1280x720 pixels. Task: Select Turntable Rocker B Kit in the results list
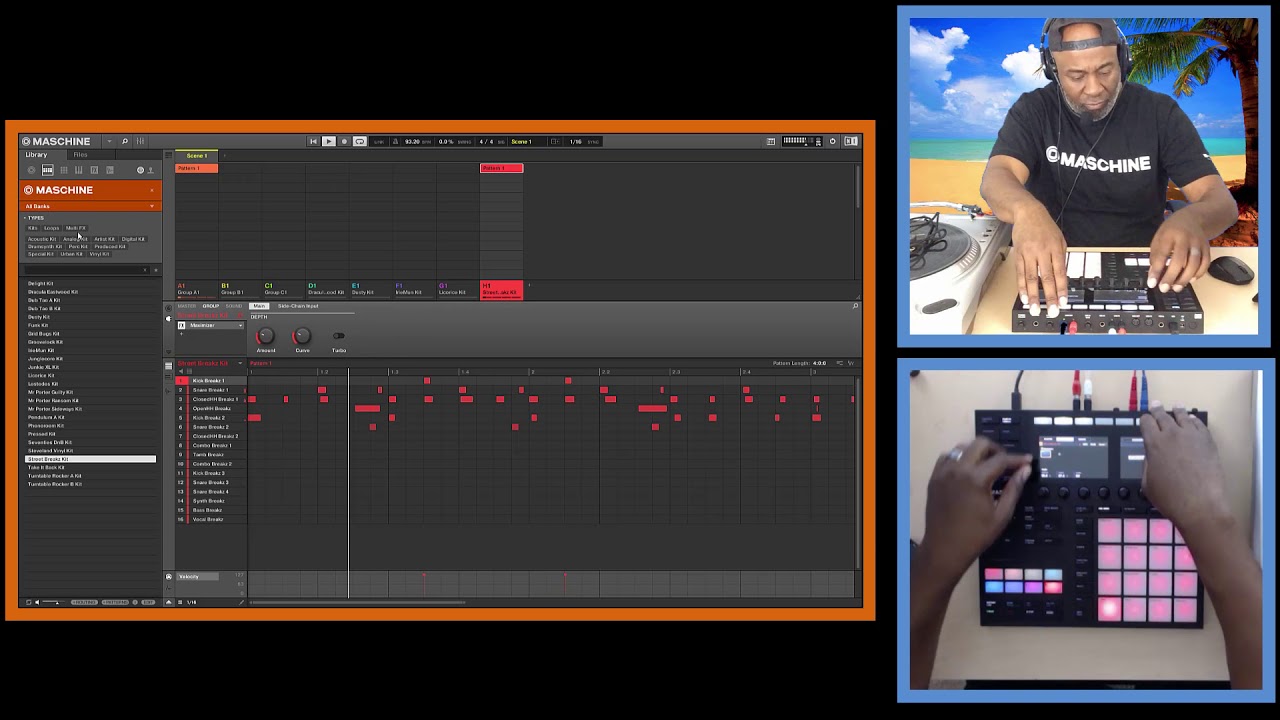90,484
